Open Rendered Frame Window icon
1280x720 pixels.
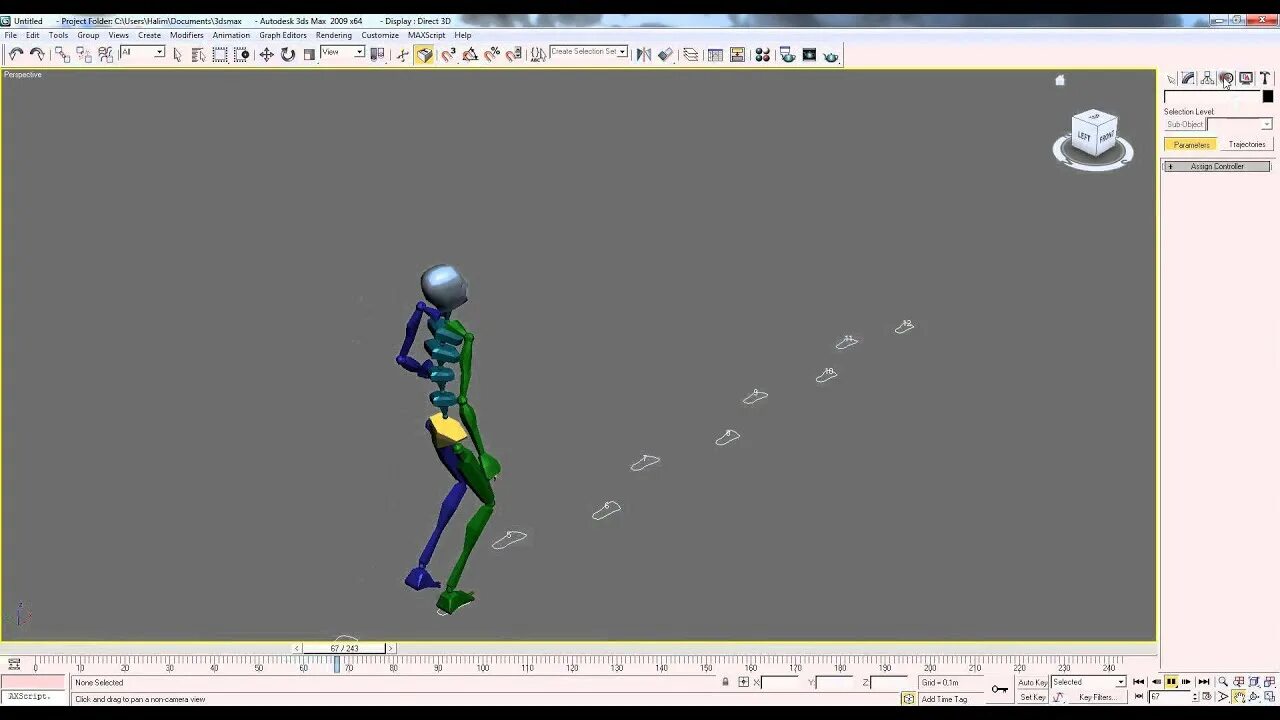pos(809,55)
